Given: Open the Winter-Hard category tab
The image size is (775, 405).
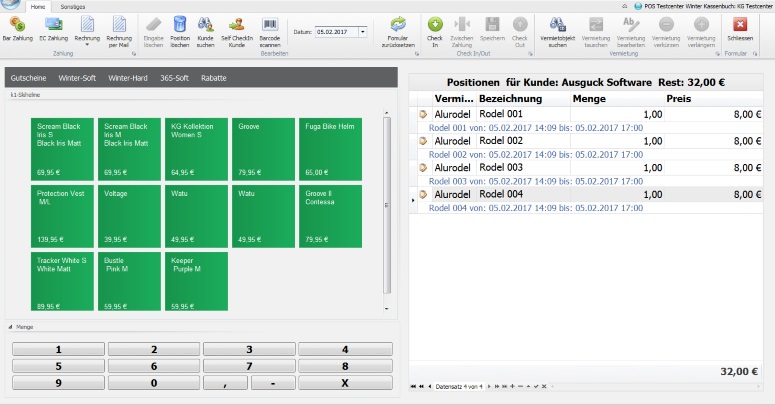Looking at the screenshot, I should (x=128, y=78).
